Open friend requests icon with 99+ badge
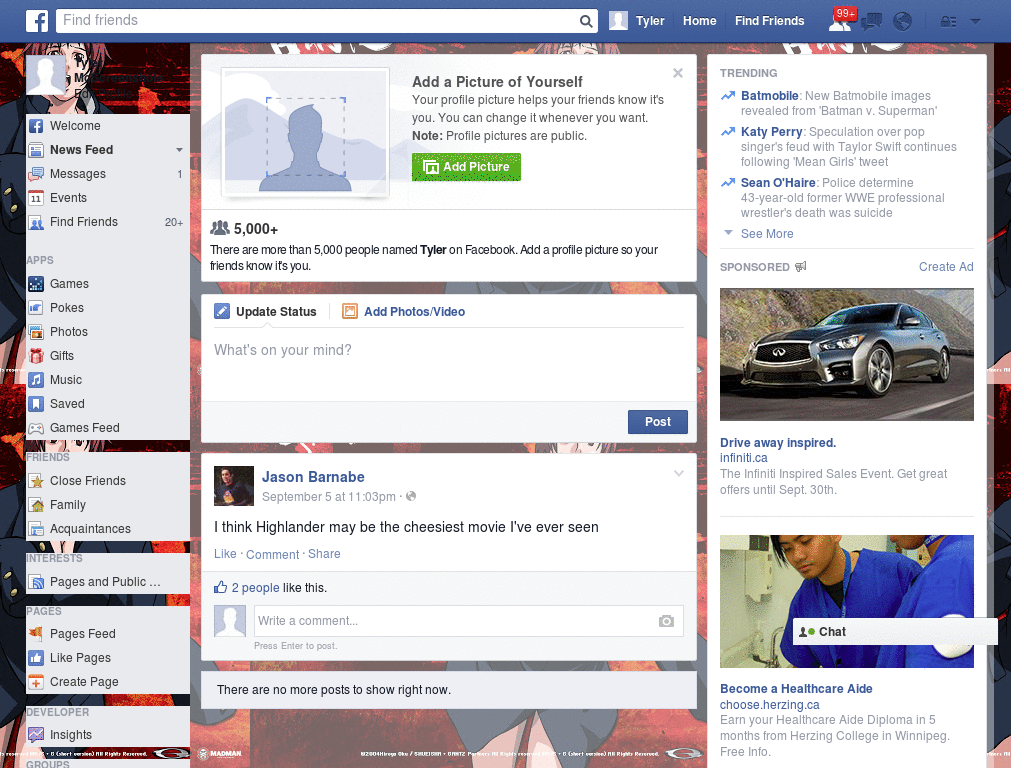The height and width of the screenshot is (768, 1024). [x=841, y=20]
